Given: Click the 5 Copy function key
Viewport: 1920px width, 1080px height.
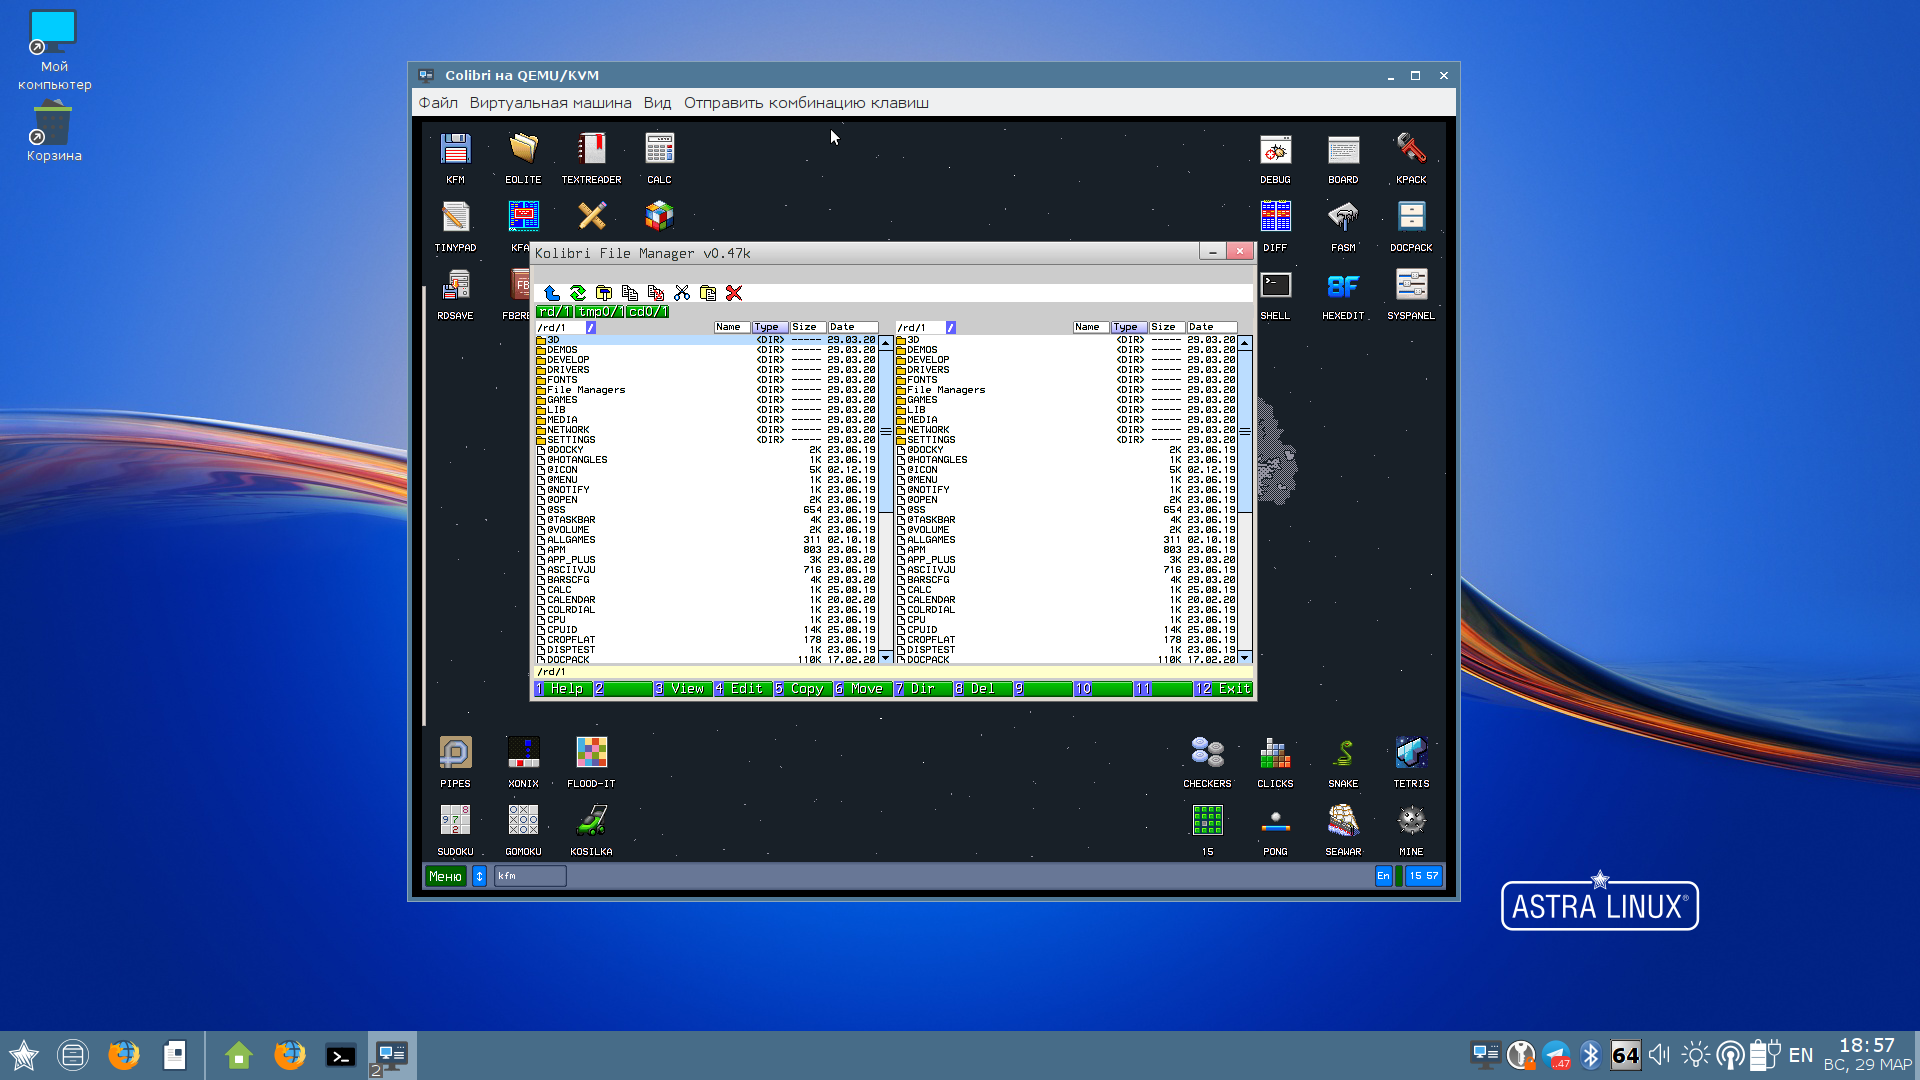Looking at the screenshot, I should 804,689.
